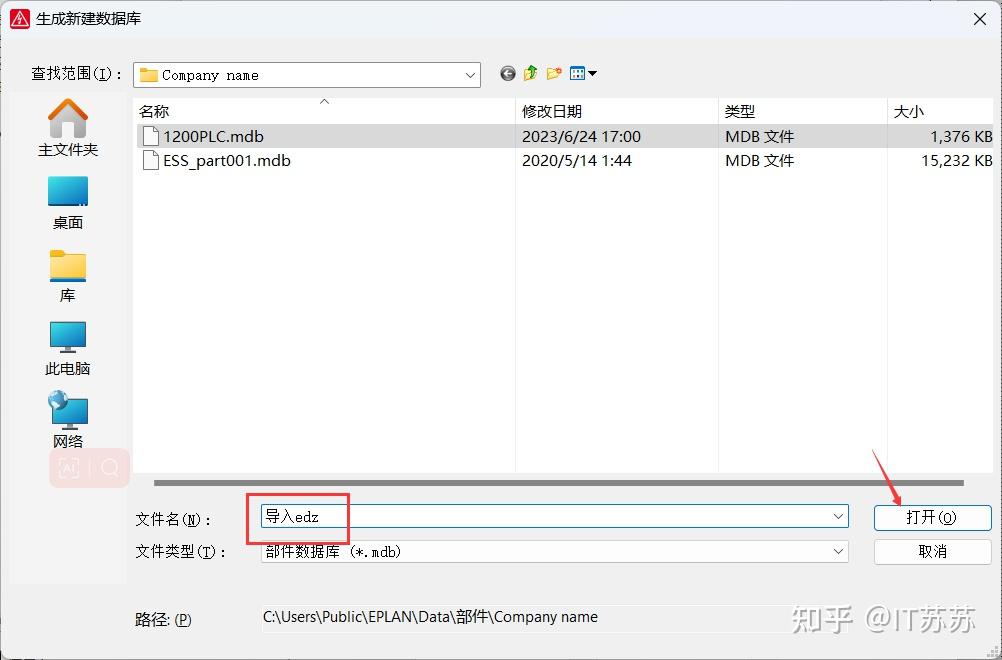Select 此电脑 from the sidebar
The height and width of the screenshot is (660, 1002).
(67, 345)
